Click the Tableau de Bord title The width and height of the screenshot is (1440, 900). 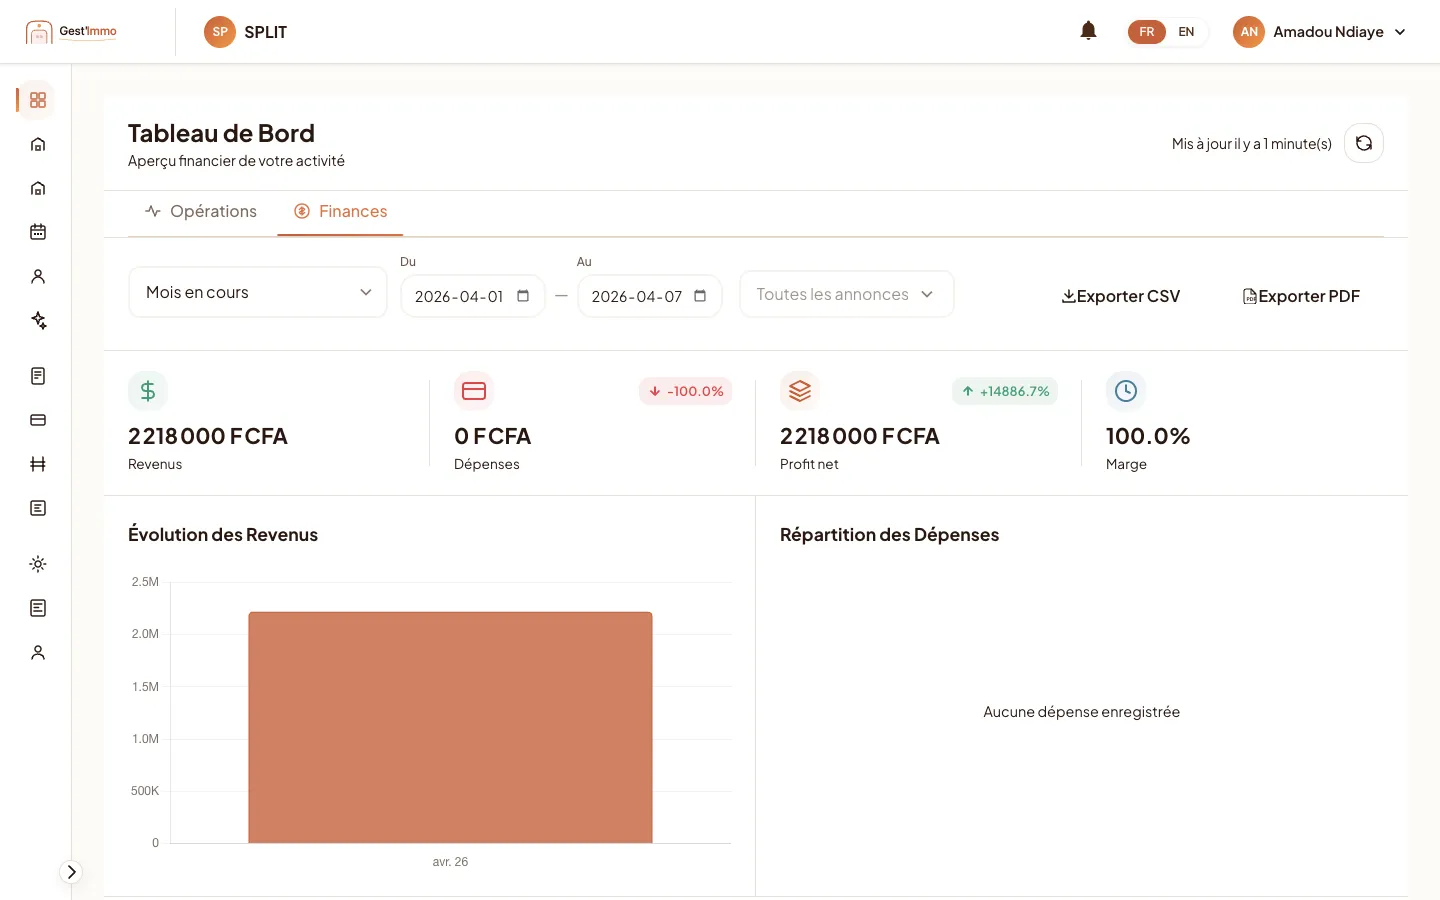pos(221,133)
